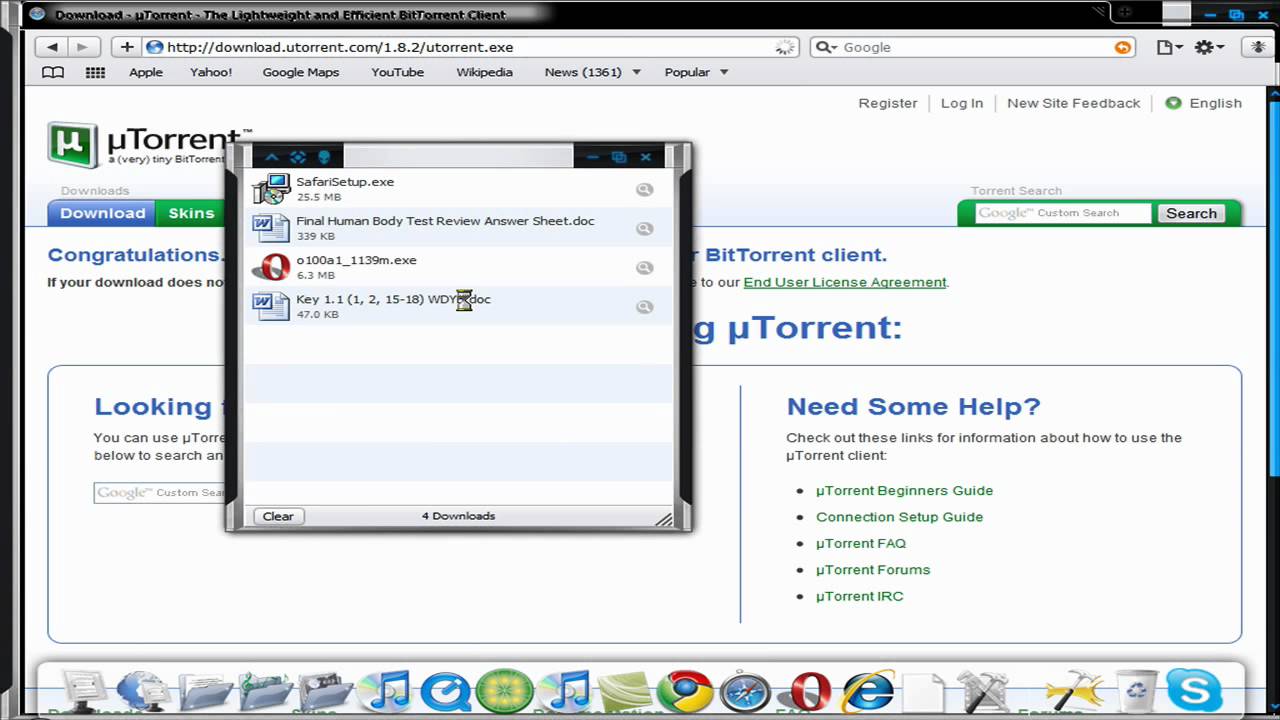This screenshot has height=720, width=1280.
Task: Open the End User License Agreement link
Action: pyautogui.click(x=845, y=282)
